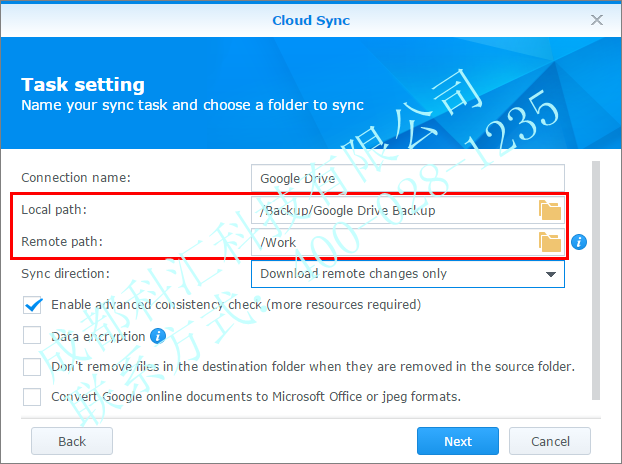Click the Enable advanced consistency check label
The image size is (622, 464).
pos(236,305)
